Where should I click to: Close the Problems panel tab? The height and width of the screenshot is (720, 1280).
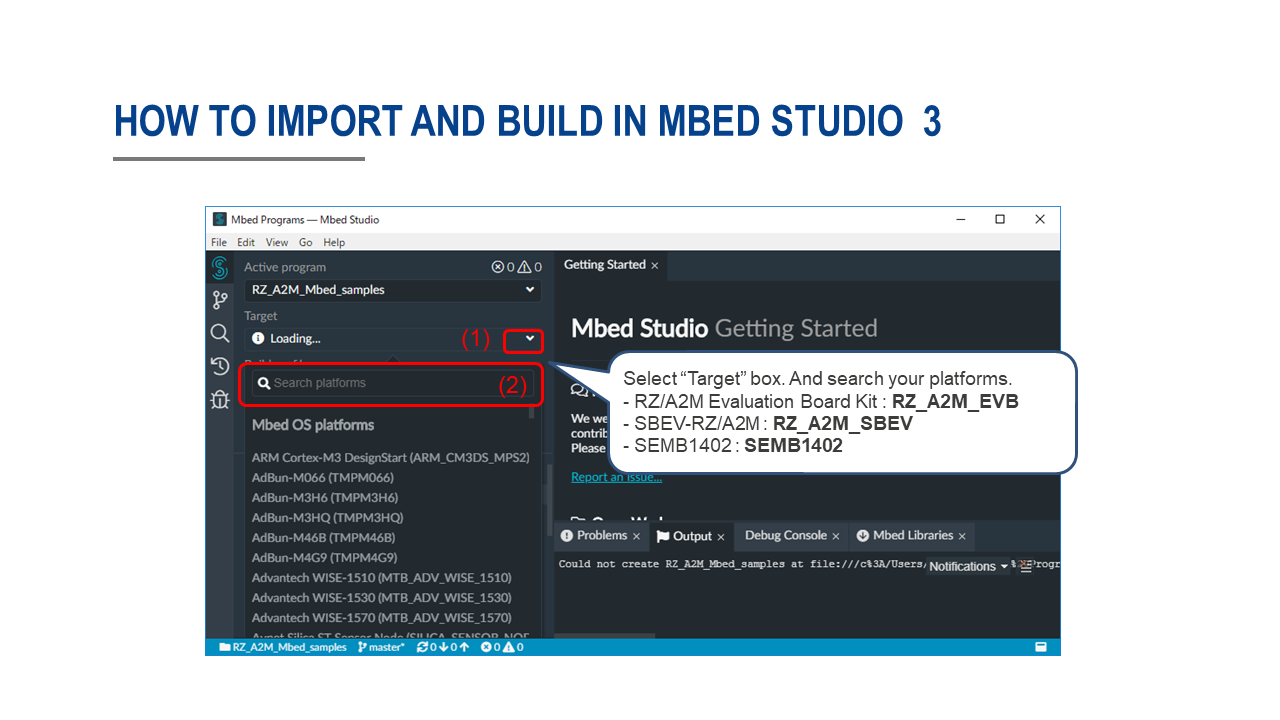(x=636, y=536)
